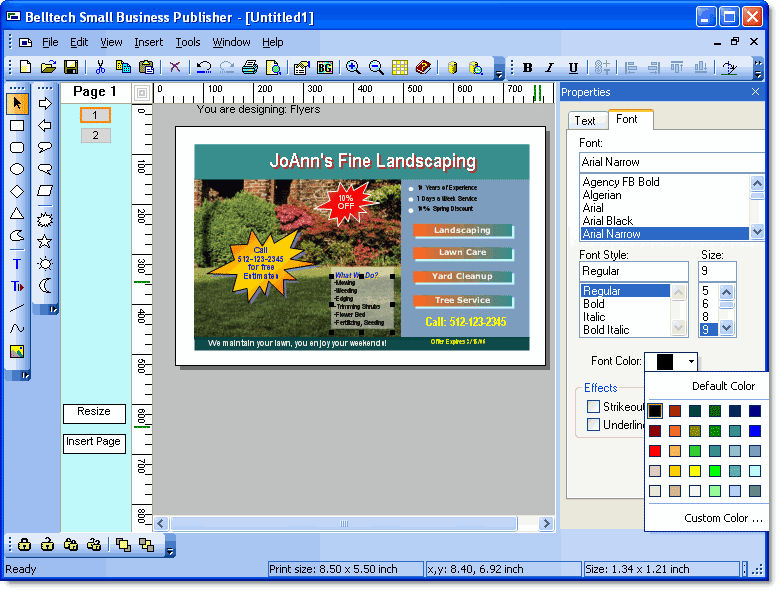Click the Zoom In magnifier icon
This screenshot has width=778, height=590.
tap(353, 67)
